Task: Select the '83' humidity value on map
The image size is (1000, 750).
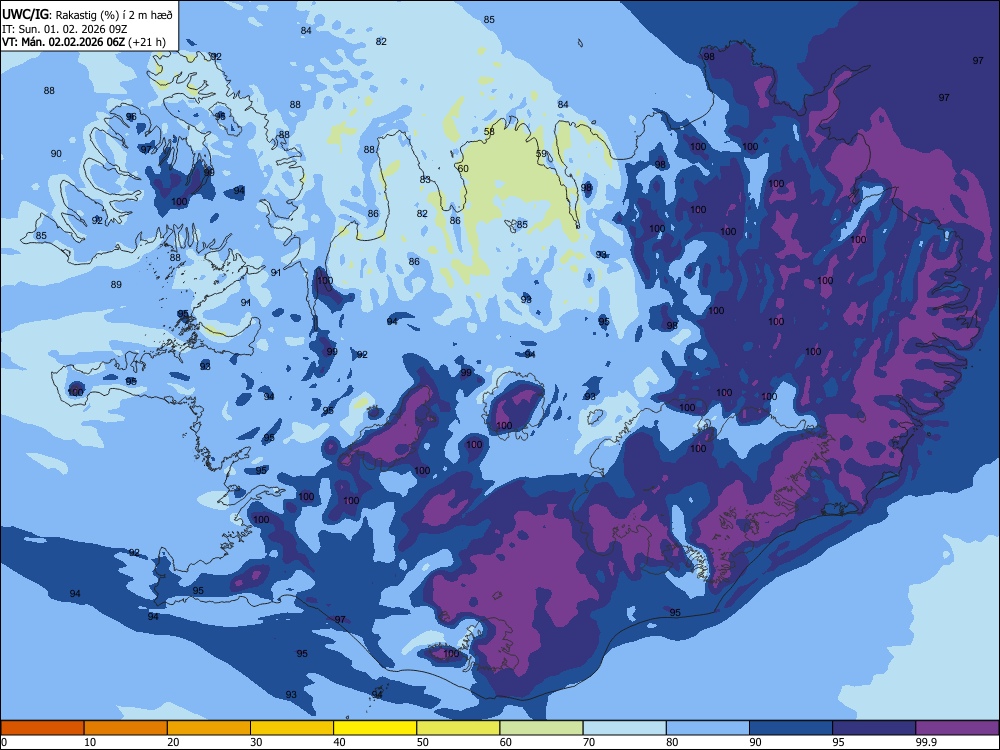Action: point(425,179)
